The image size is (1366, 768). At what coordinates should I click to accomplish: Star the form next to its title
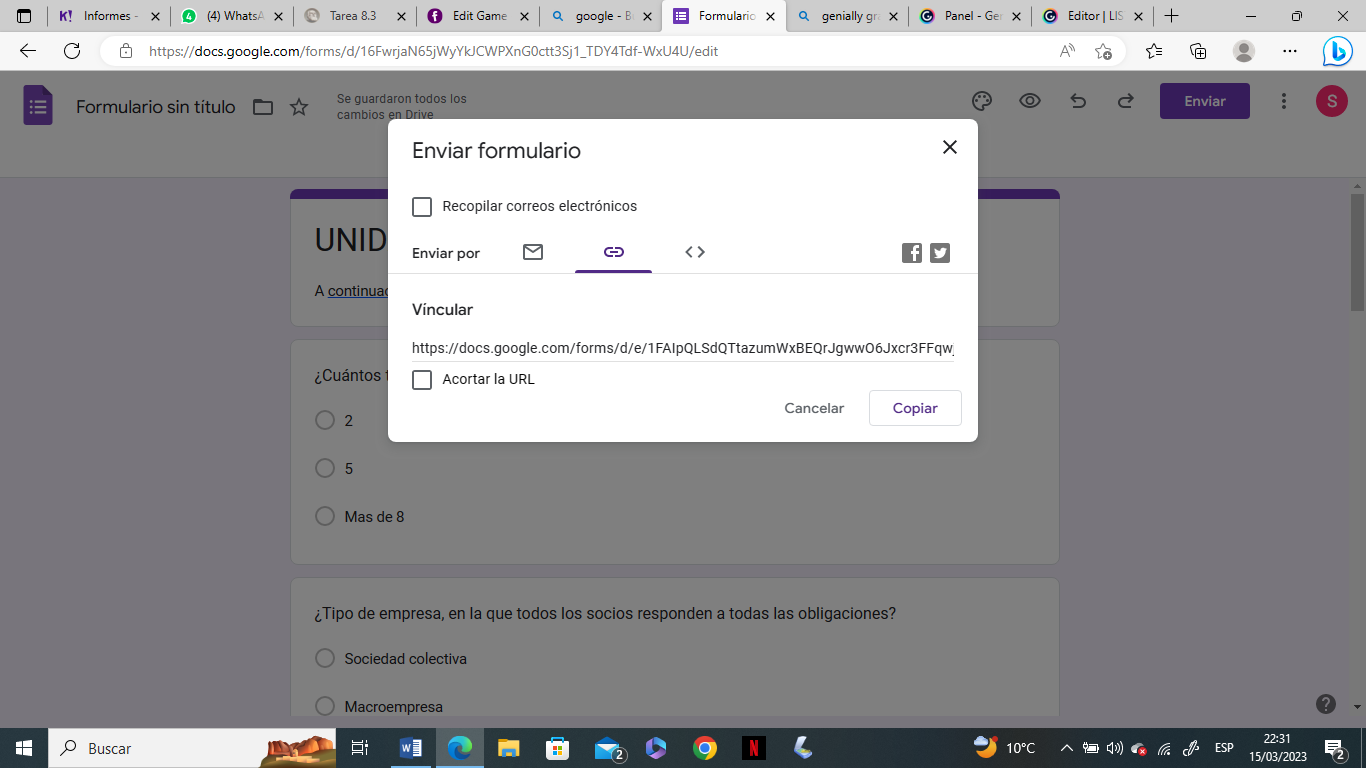click(x=298, y=106)
